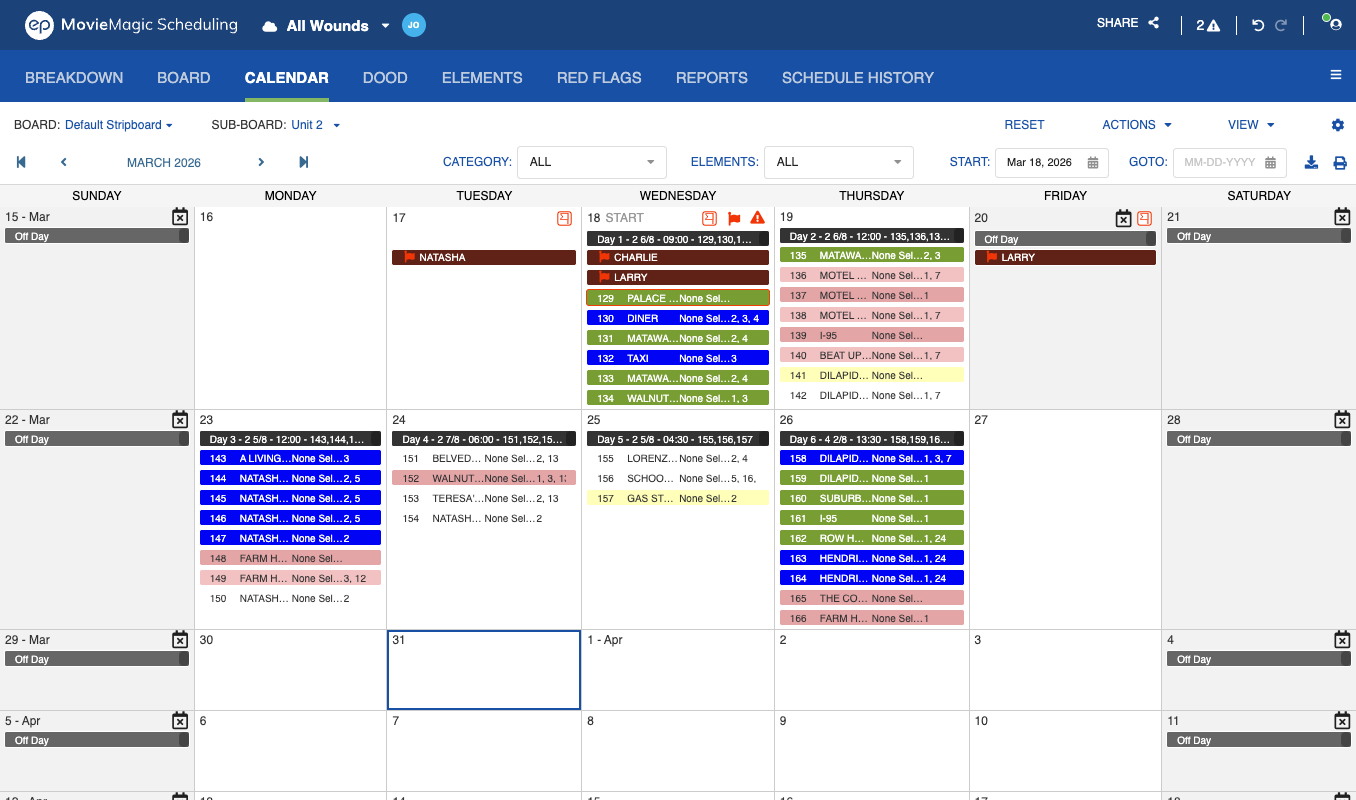Jump to first month arrow
This screenshot has height=800, width=1356.
[21, 162]
